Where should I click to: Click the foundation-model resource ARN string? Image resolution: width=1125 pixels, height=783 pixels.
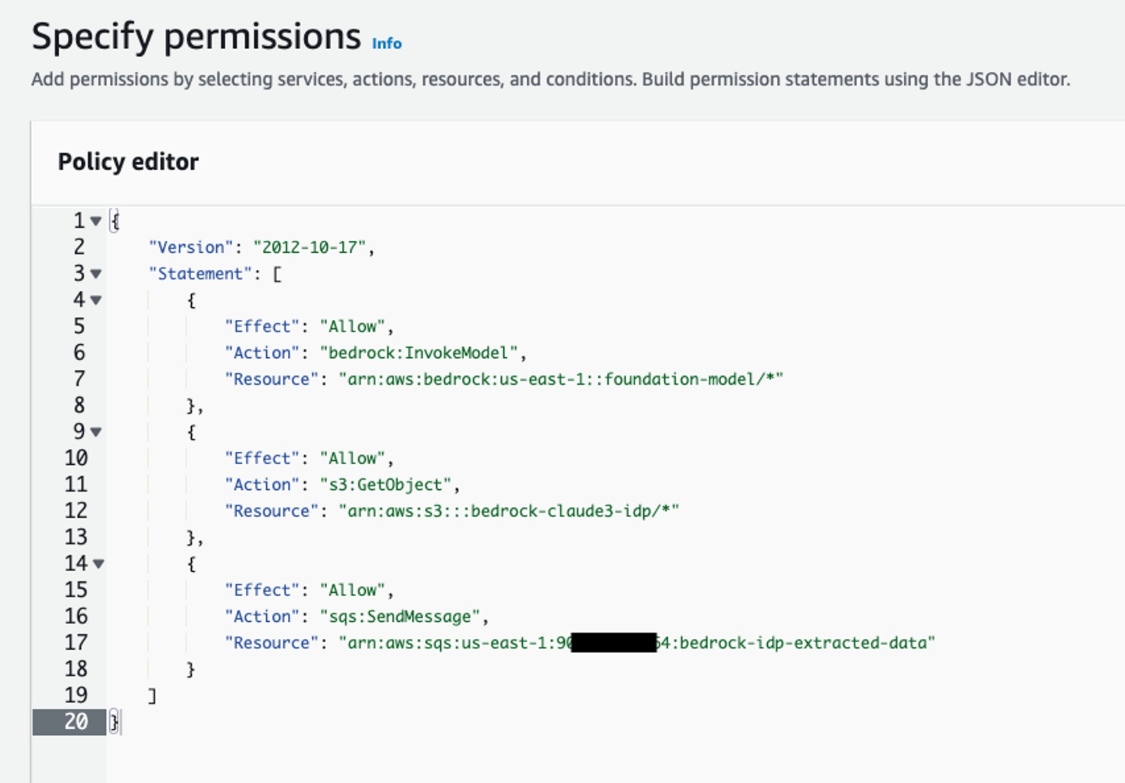point(560,379)
